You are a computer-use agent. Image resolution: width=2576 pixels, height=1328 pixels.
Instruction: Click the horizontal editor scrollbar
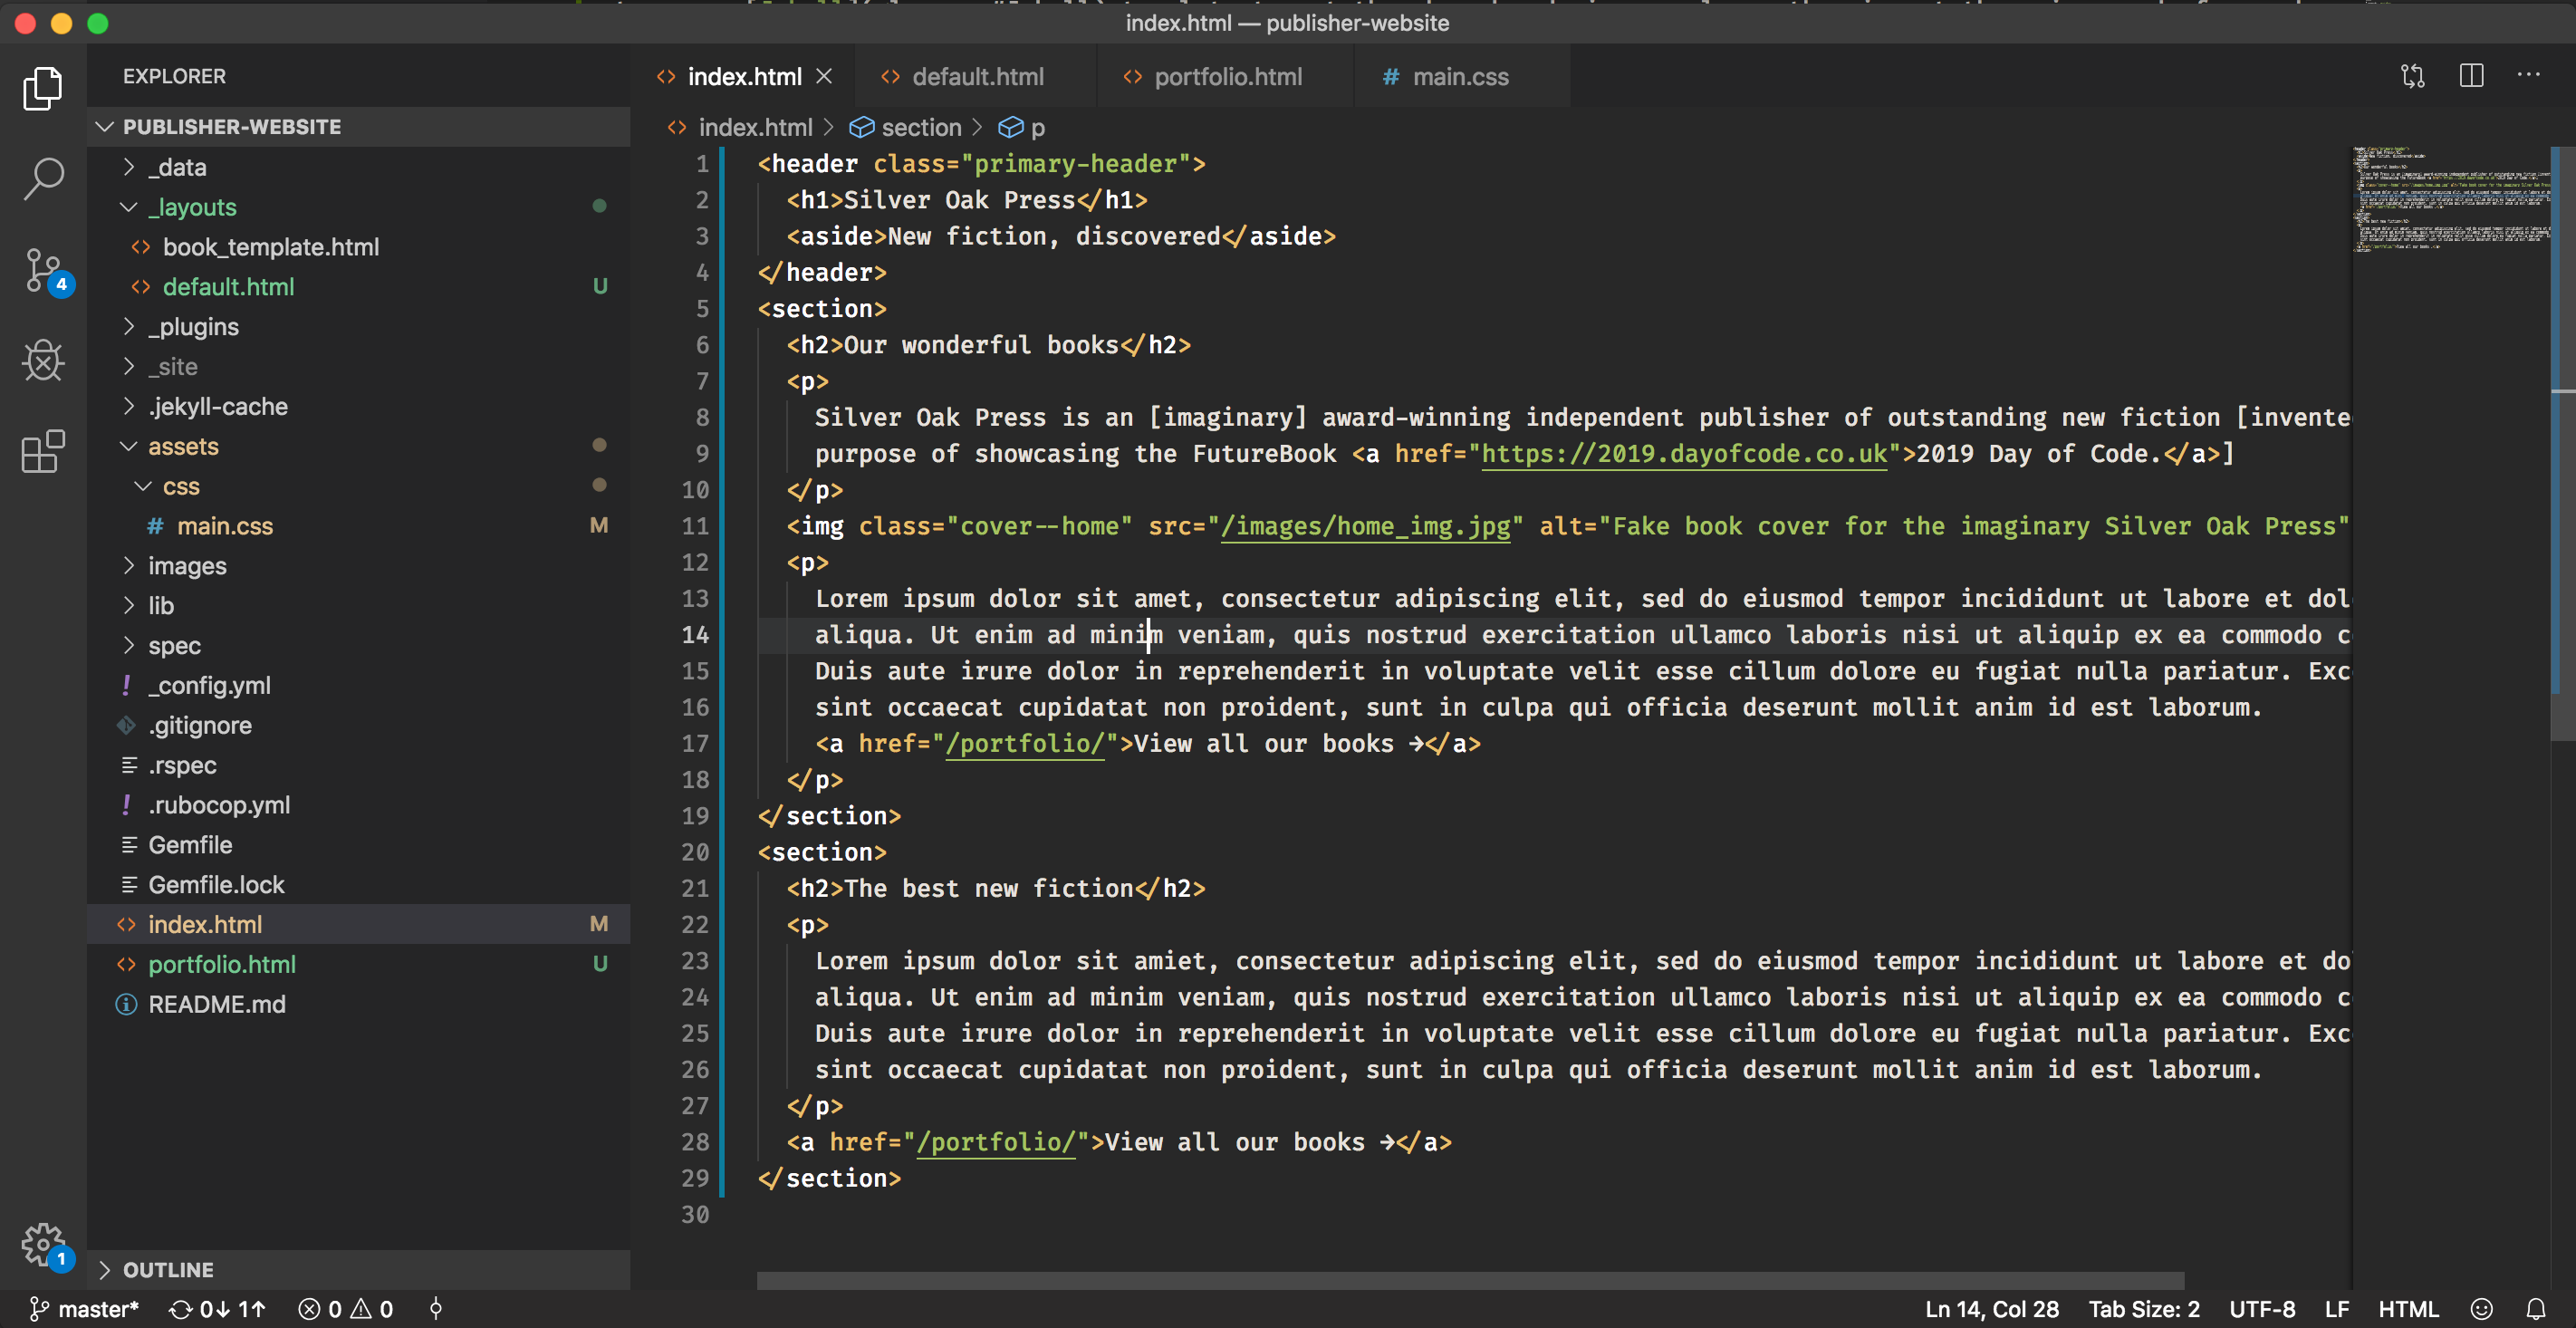pos(1470,1280)
